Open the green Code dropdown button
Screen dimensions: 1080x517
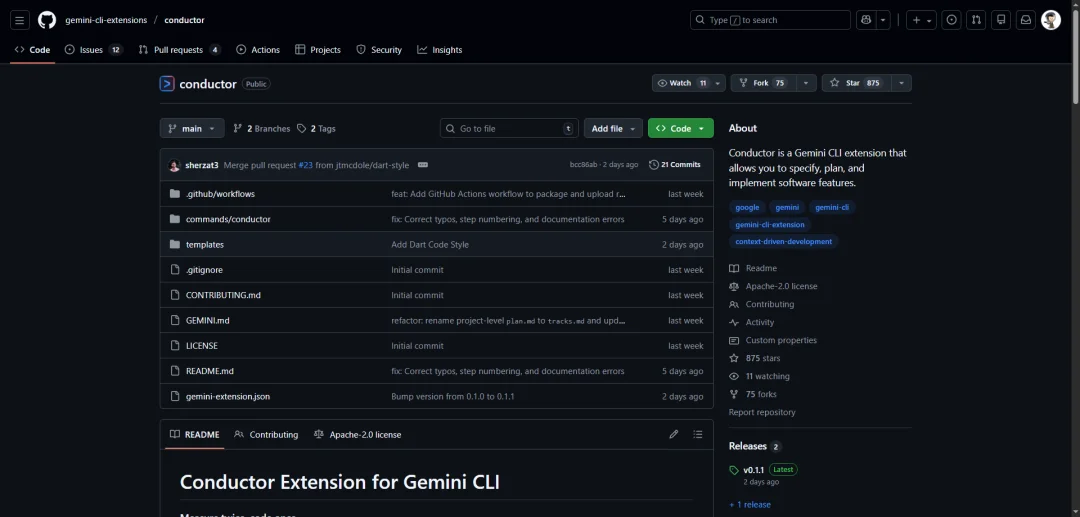(681, 128)
